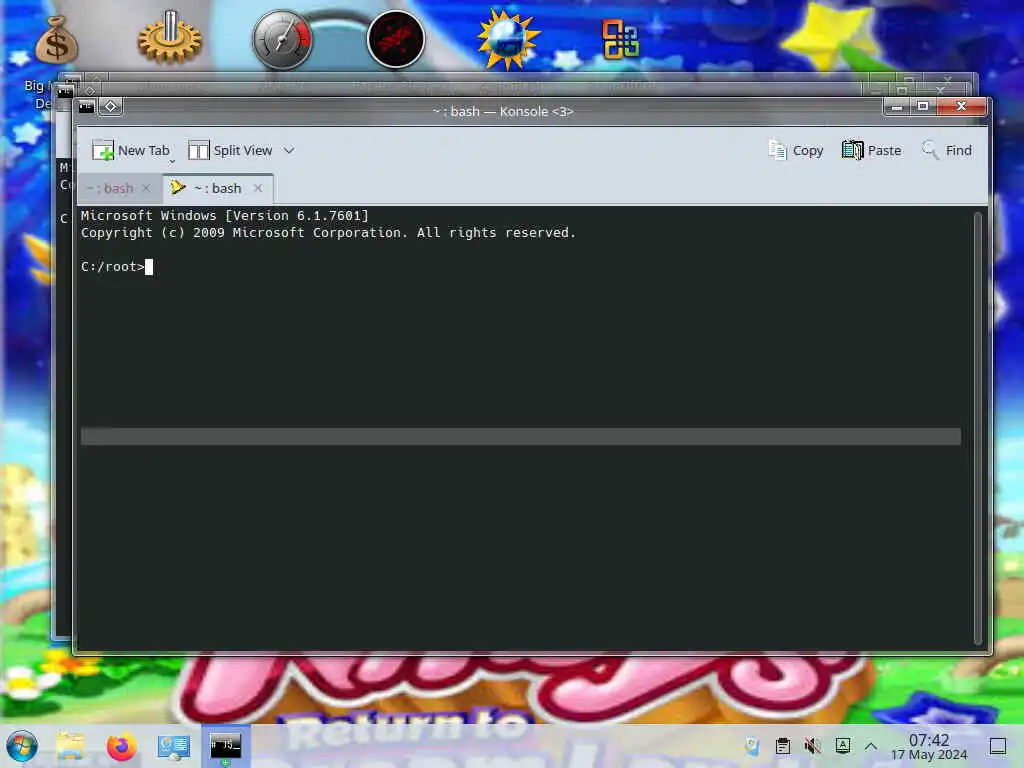Open the keyboard layout 'A' tray icon
This screenshot has height=768, width=1024.
pyautogui.click(x=842, y=746)
